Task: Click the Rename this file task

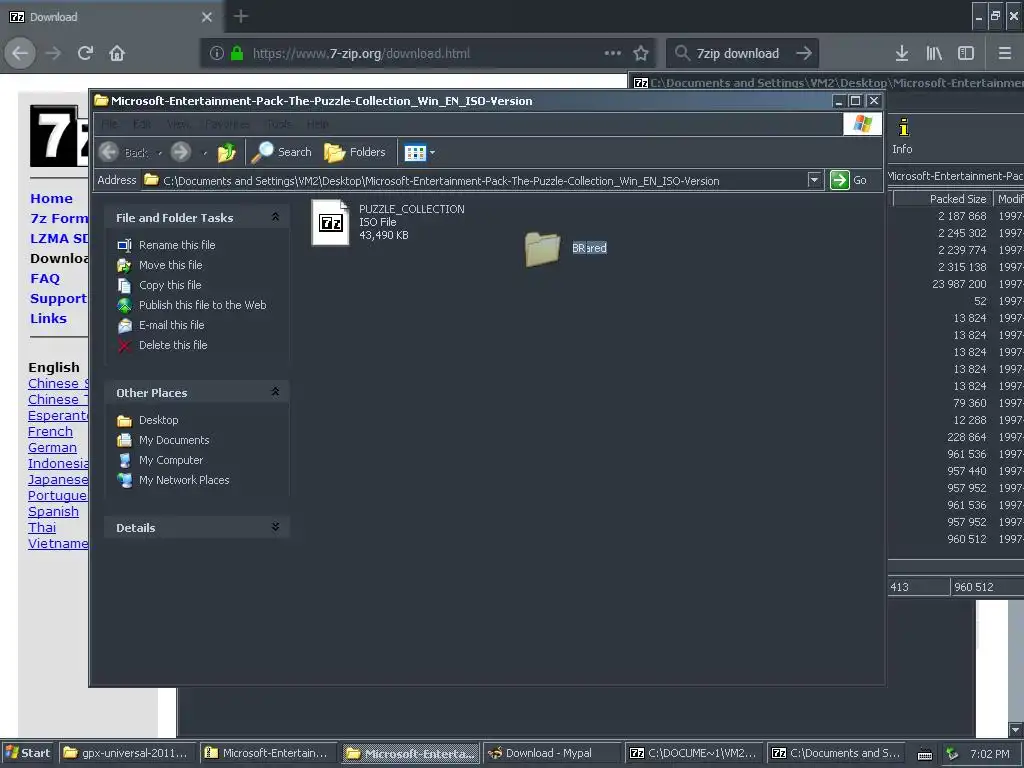Action: pos(177,245)
